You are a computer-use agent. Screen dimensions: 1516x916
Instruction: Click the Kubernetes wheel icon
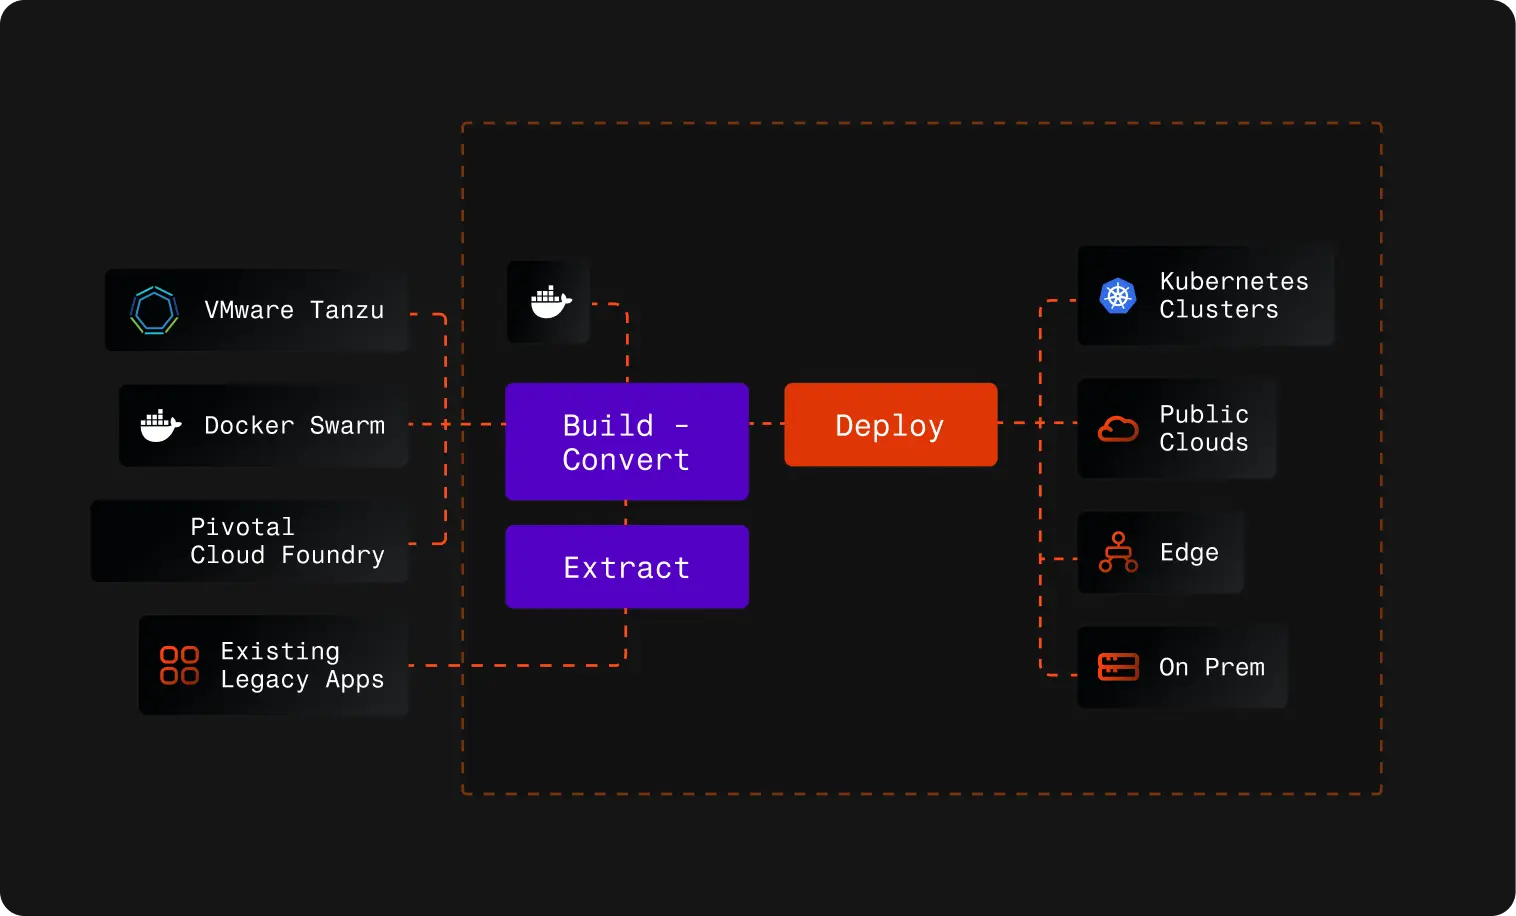click(1118, 296)
